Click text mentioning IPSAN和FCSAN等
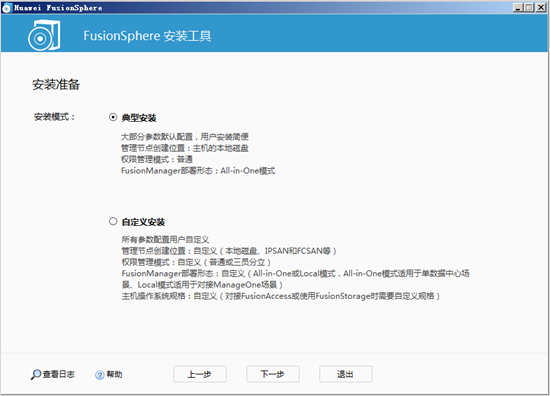Viewport: 550px width, 396px height. [x=229, y=251]
